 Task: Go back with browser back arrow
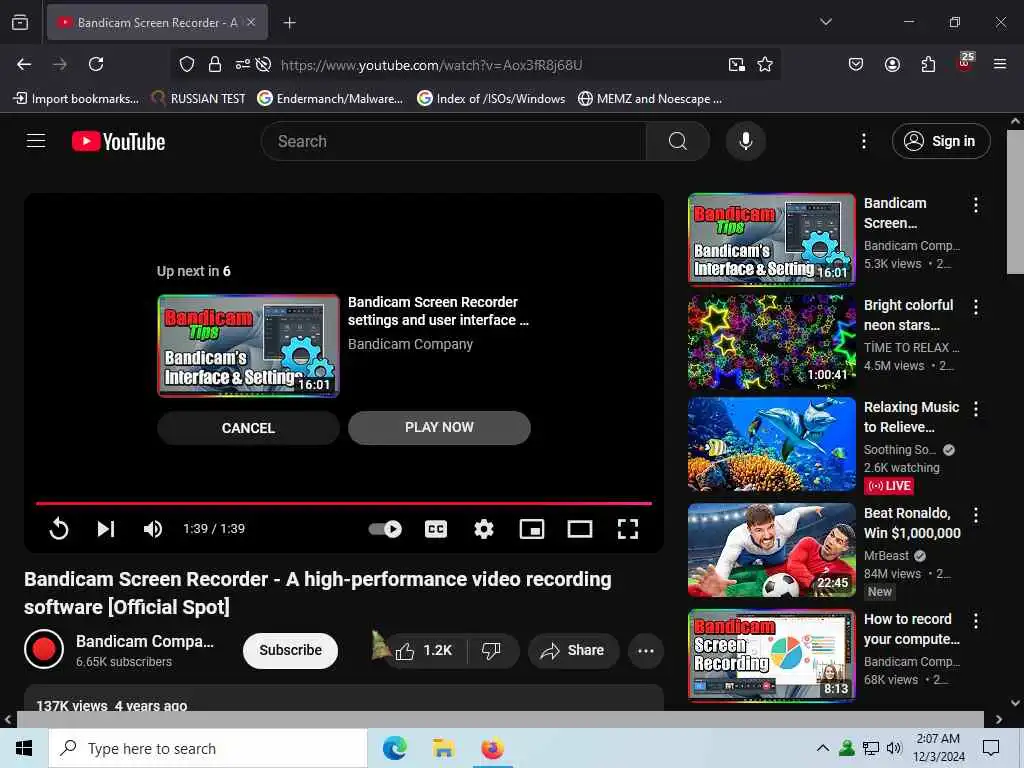click(x=24, y=64)
